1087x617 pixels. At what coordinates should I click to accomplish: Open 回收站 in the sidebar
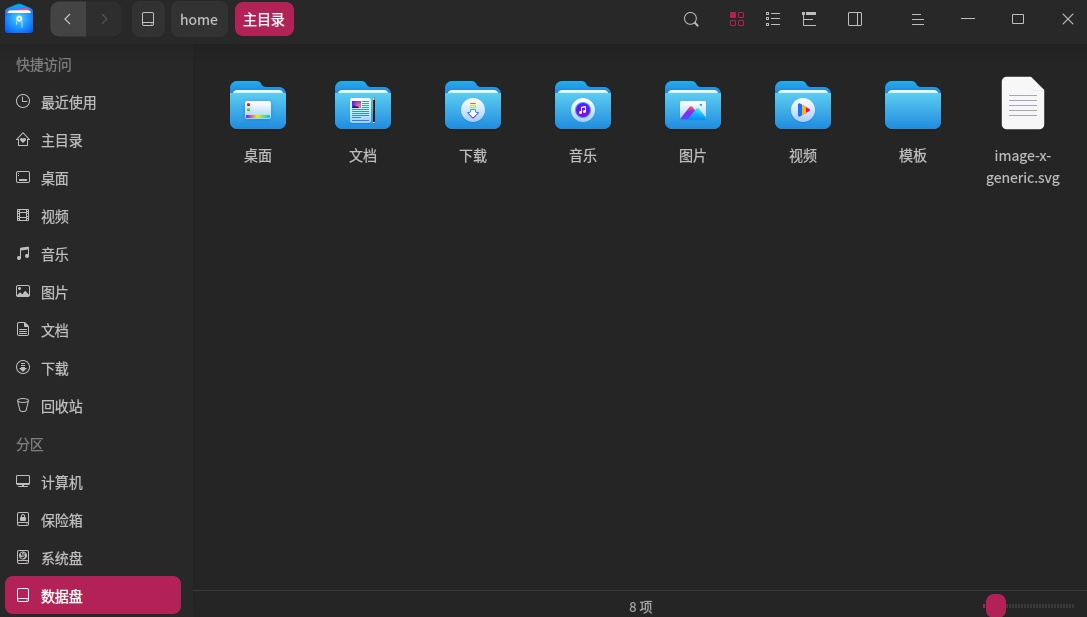click(x=93, y=406)
